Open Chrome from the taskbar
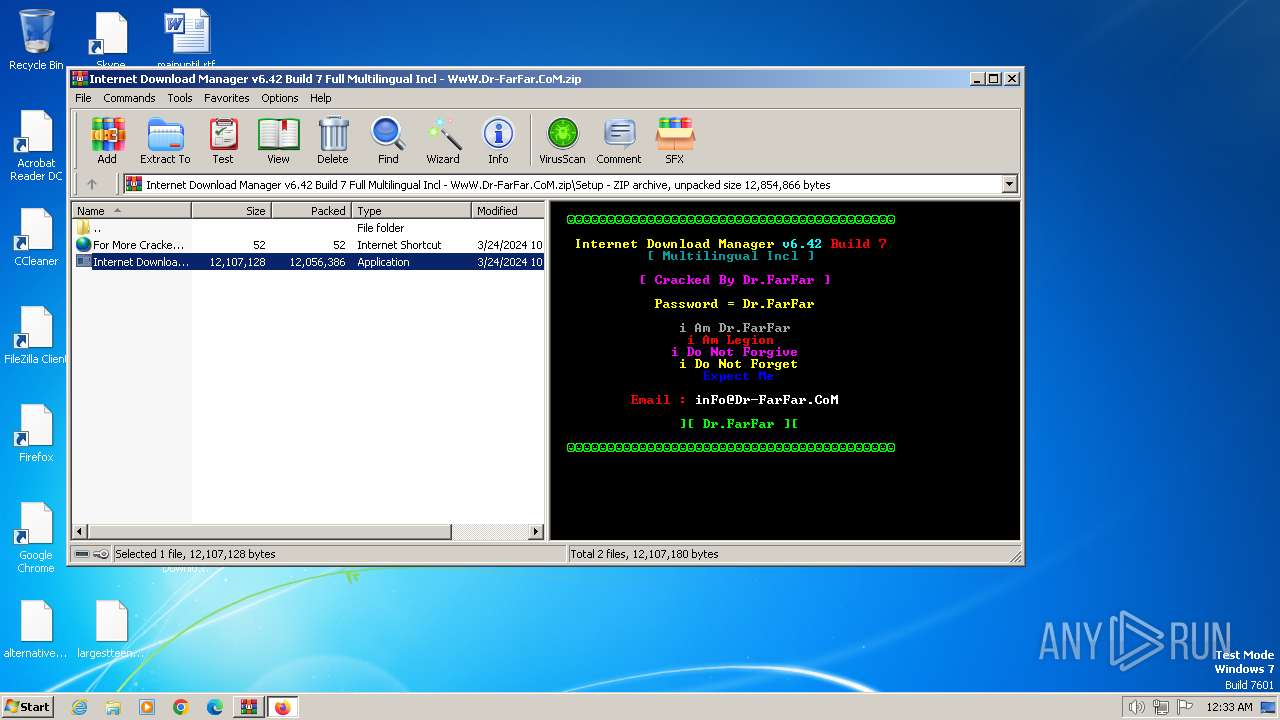 coord(181,707)
